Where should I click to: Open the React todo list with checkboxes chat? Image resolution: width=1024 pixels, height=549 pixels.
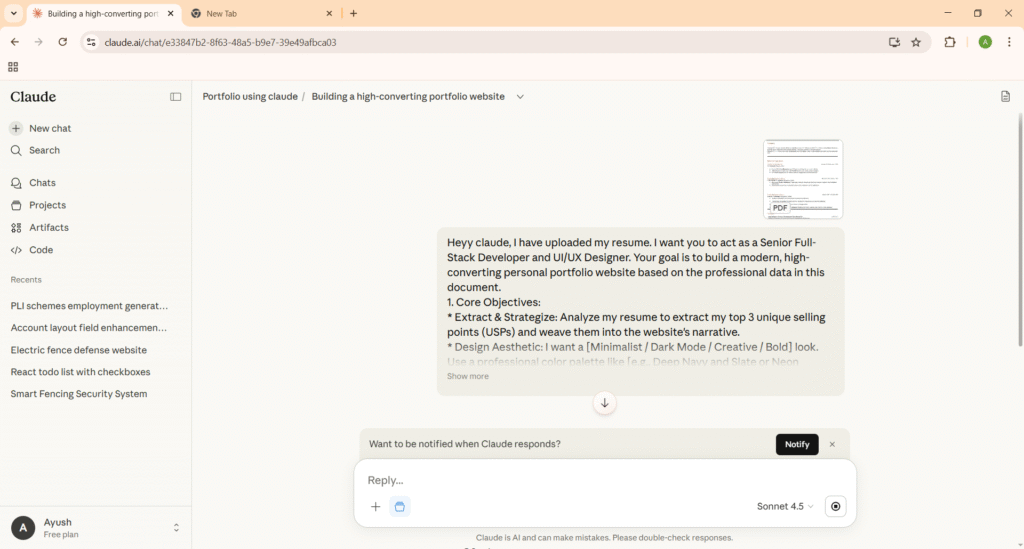80,372
